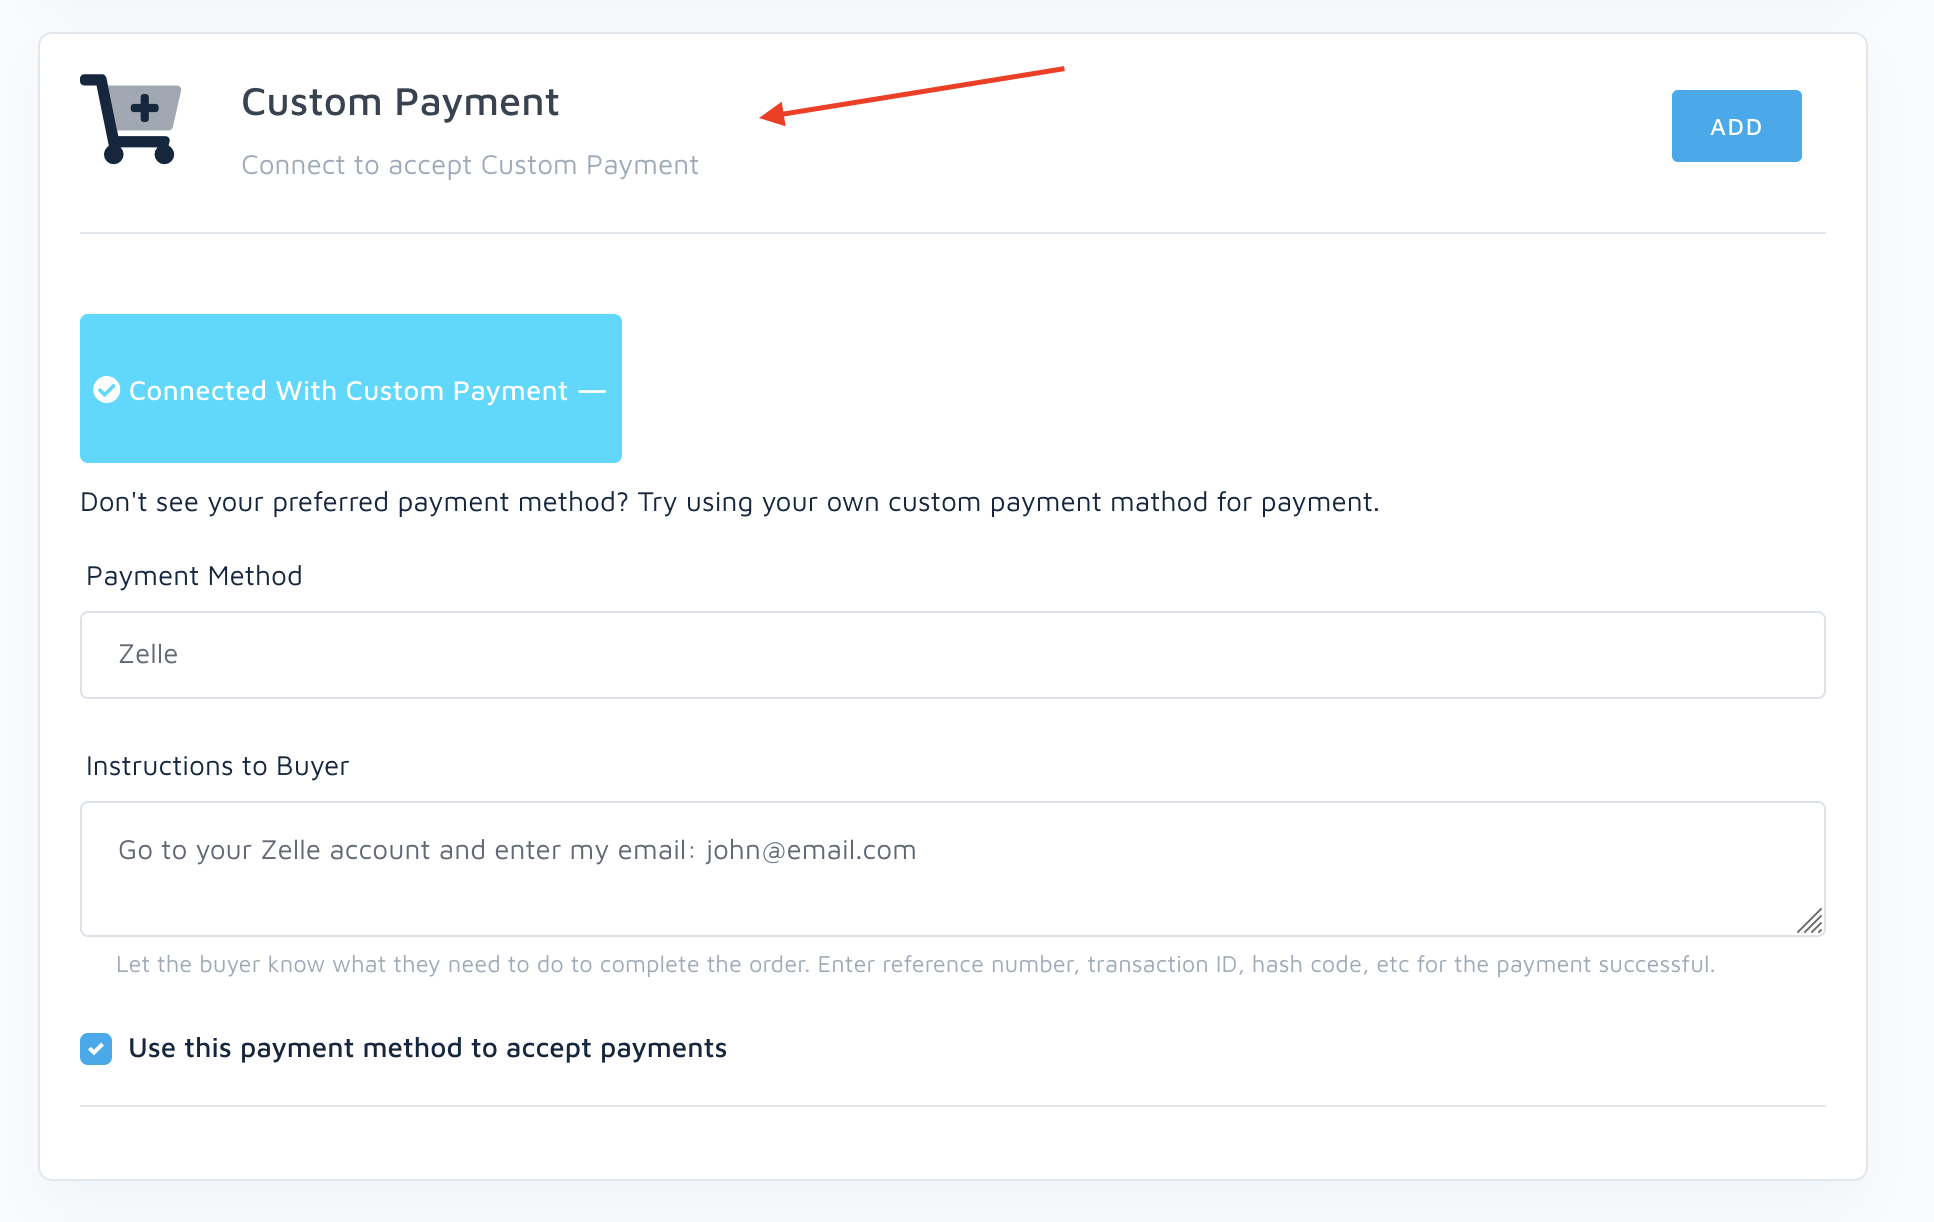Click the checkmark icon in the Connected badge
Viewport: 1934px width, 1222px height.
(x=107, y=390)
